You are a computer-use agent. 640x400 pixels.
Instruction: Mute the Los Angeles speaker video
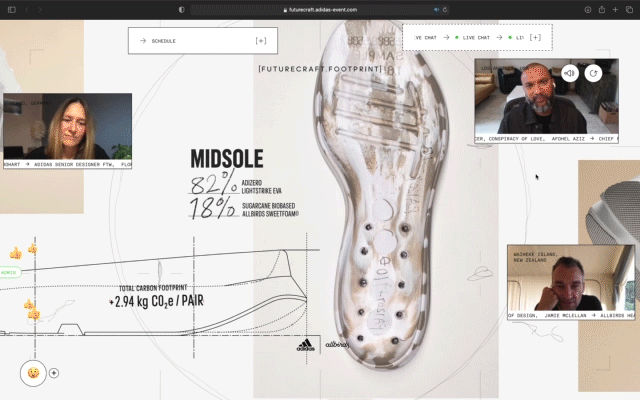(x=570, y=73)
